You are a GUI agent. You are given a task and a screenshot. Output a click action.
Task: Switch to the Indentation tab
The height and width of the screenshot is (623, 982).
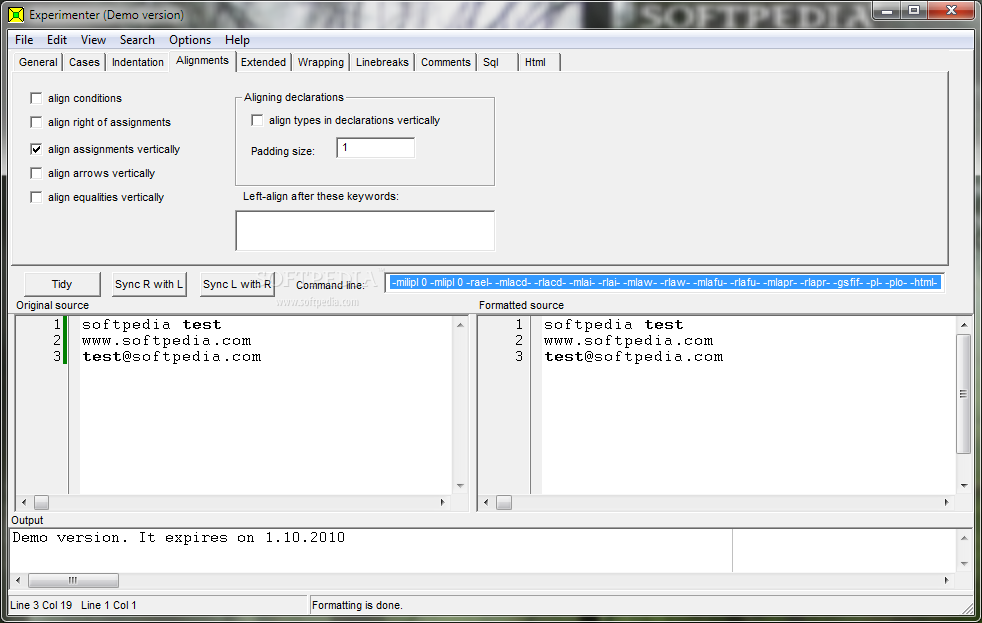coord(137,62)
